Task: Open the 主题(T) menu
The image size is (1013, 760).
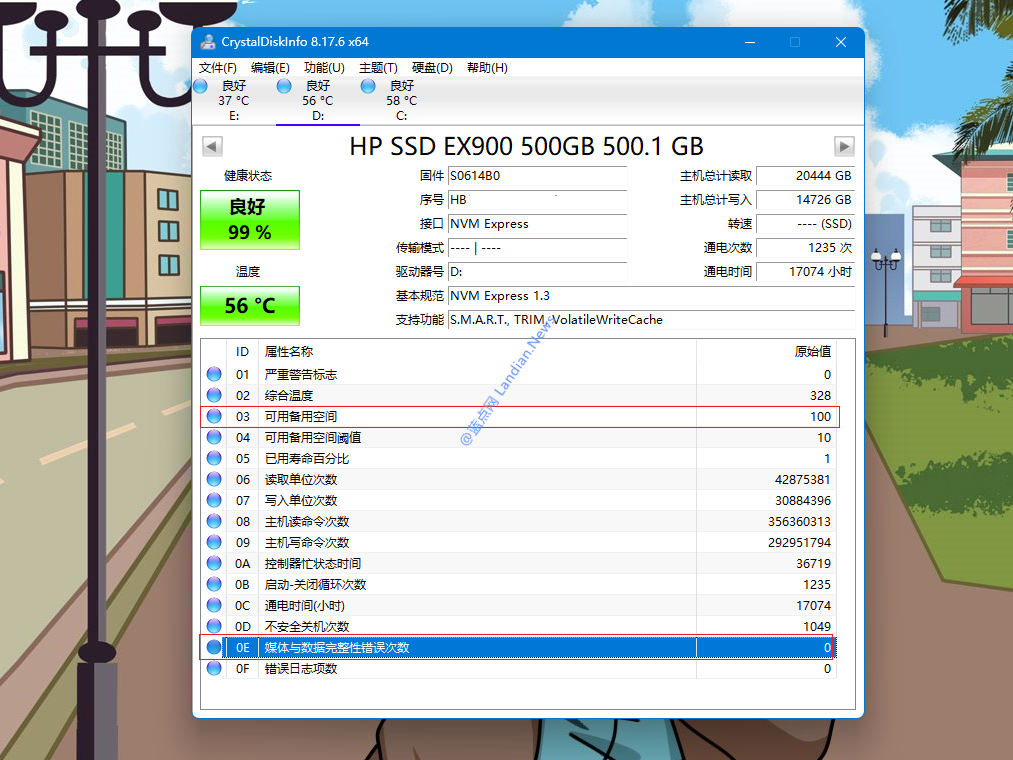Action: (379, 68)
